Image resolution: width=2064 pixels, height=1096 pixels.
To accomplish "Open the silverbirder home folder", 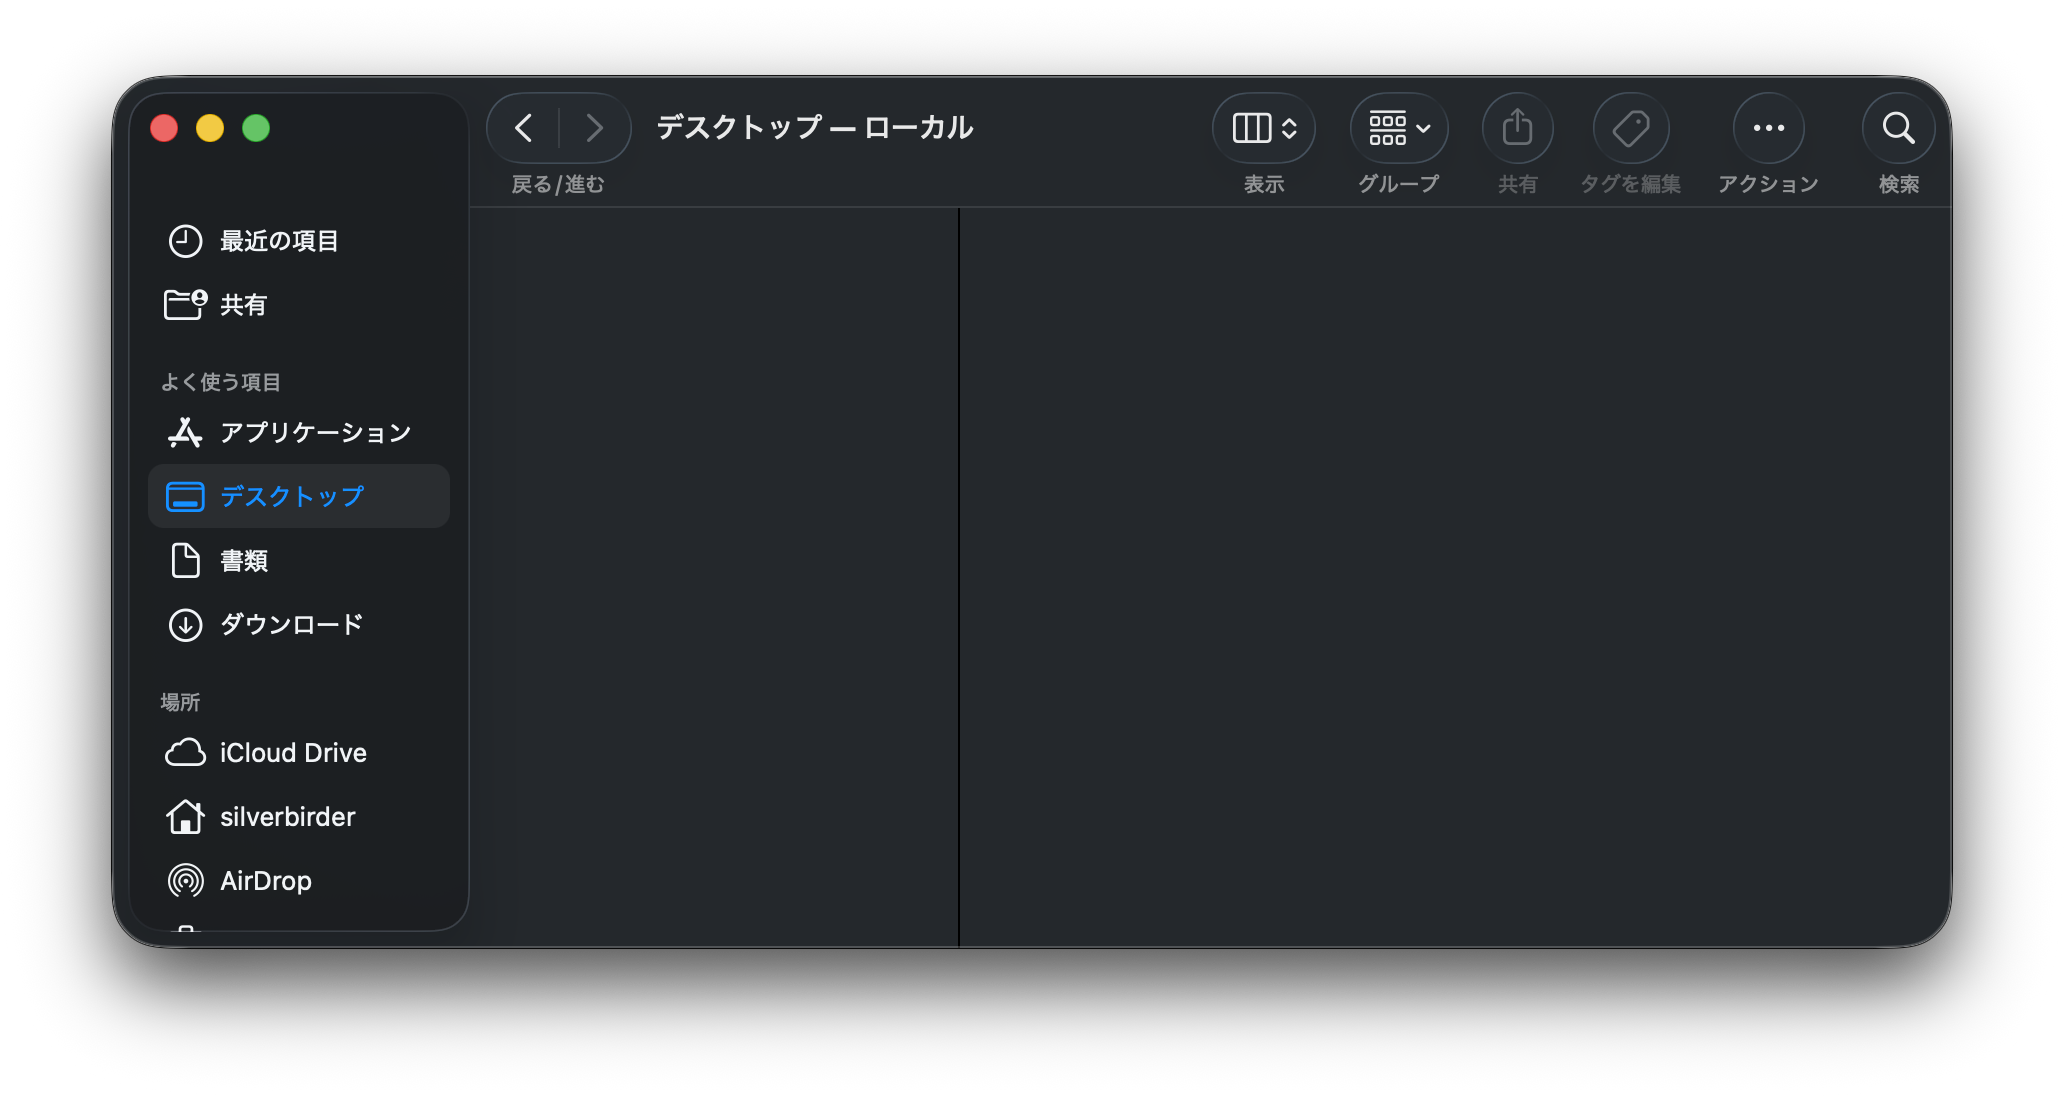I will coord(287,817).
